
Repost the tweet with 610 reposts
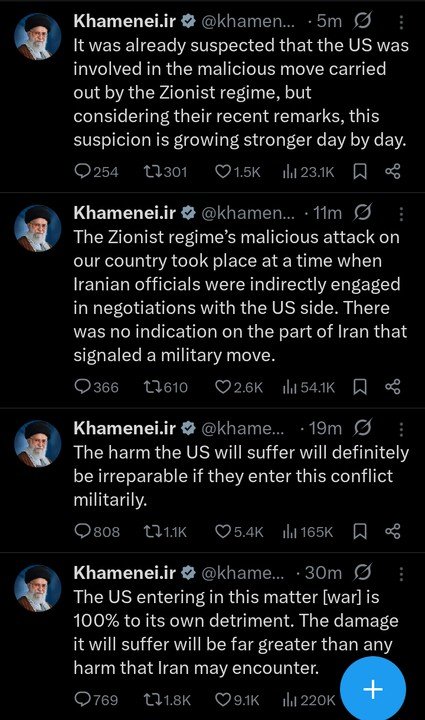[166, 388]
